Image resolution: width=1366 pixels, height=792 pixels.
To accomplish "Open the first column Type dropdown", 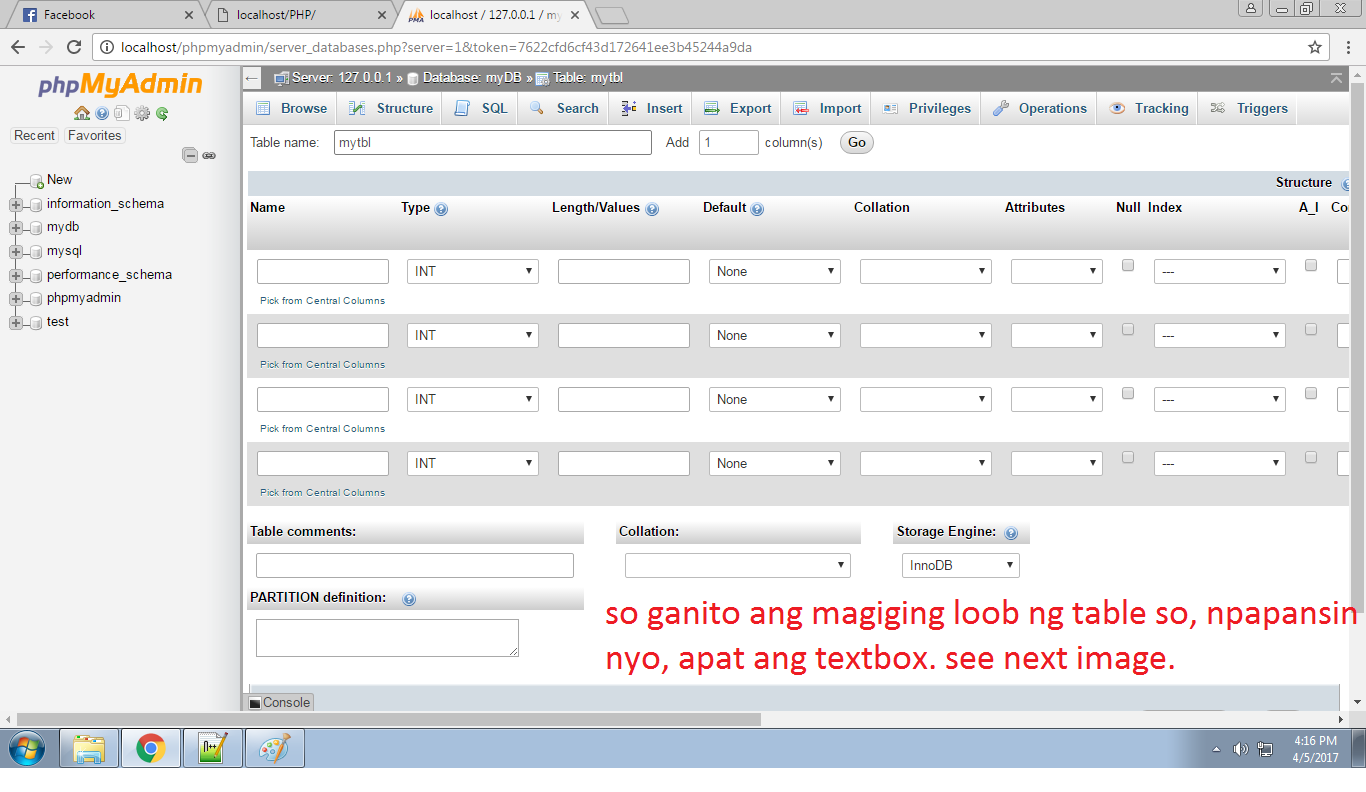I will [472, 271].
